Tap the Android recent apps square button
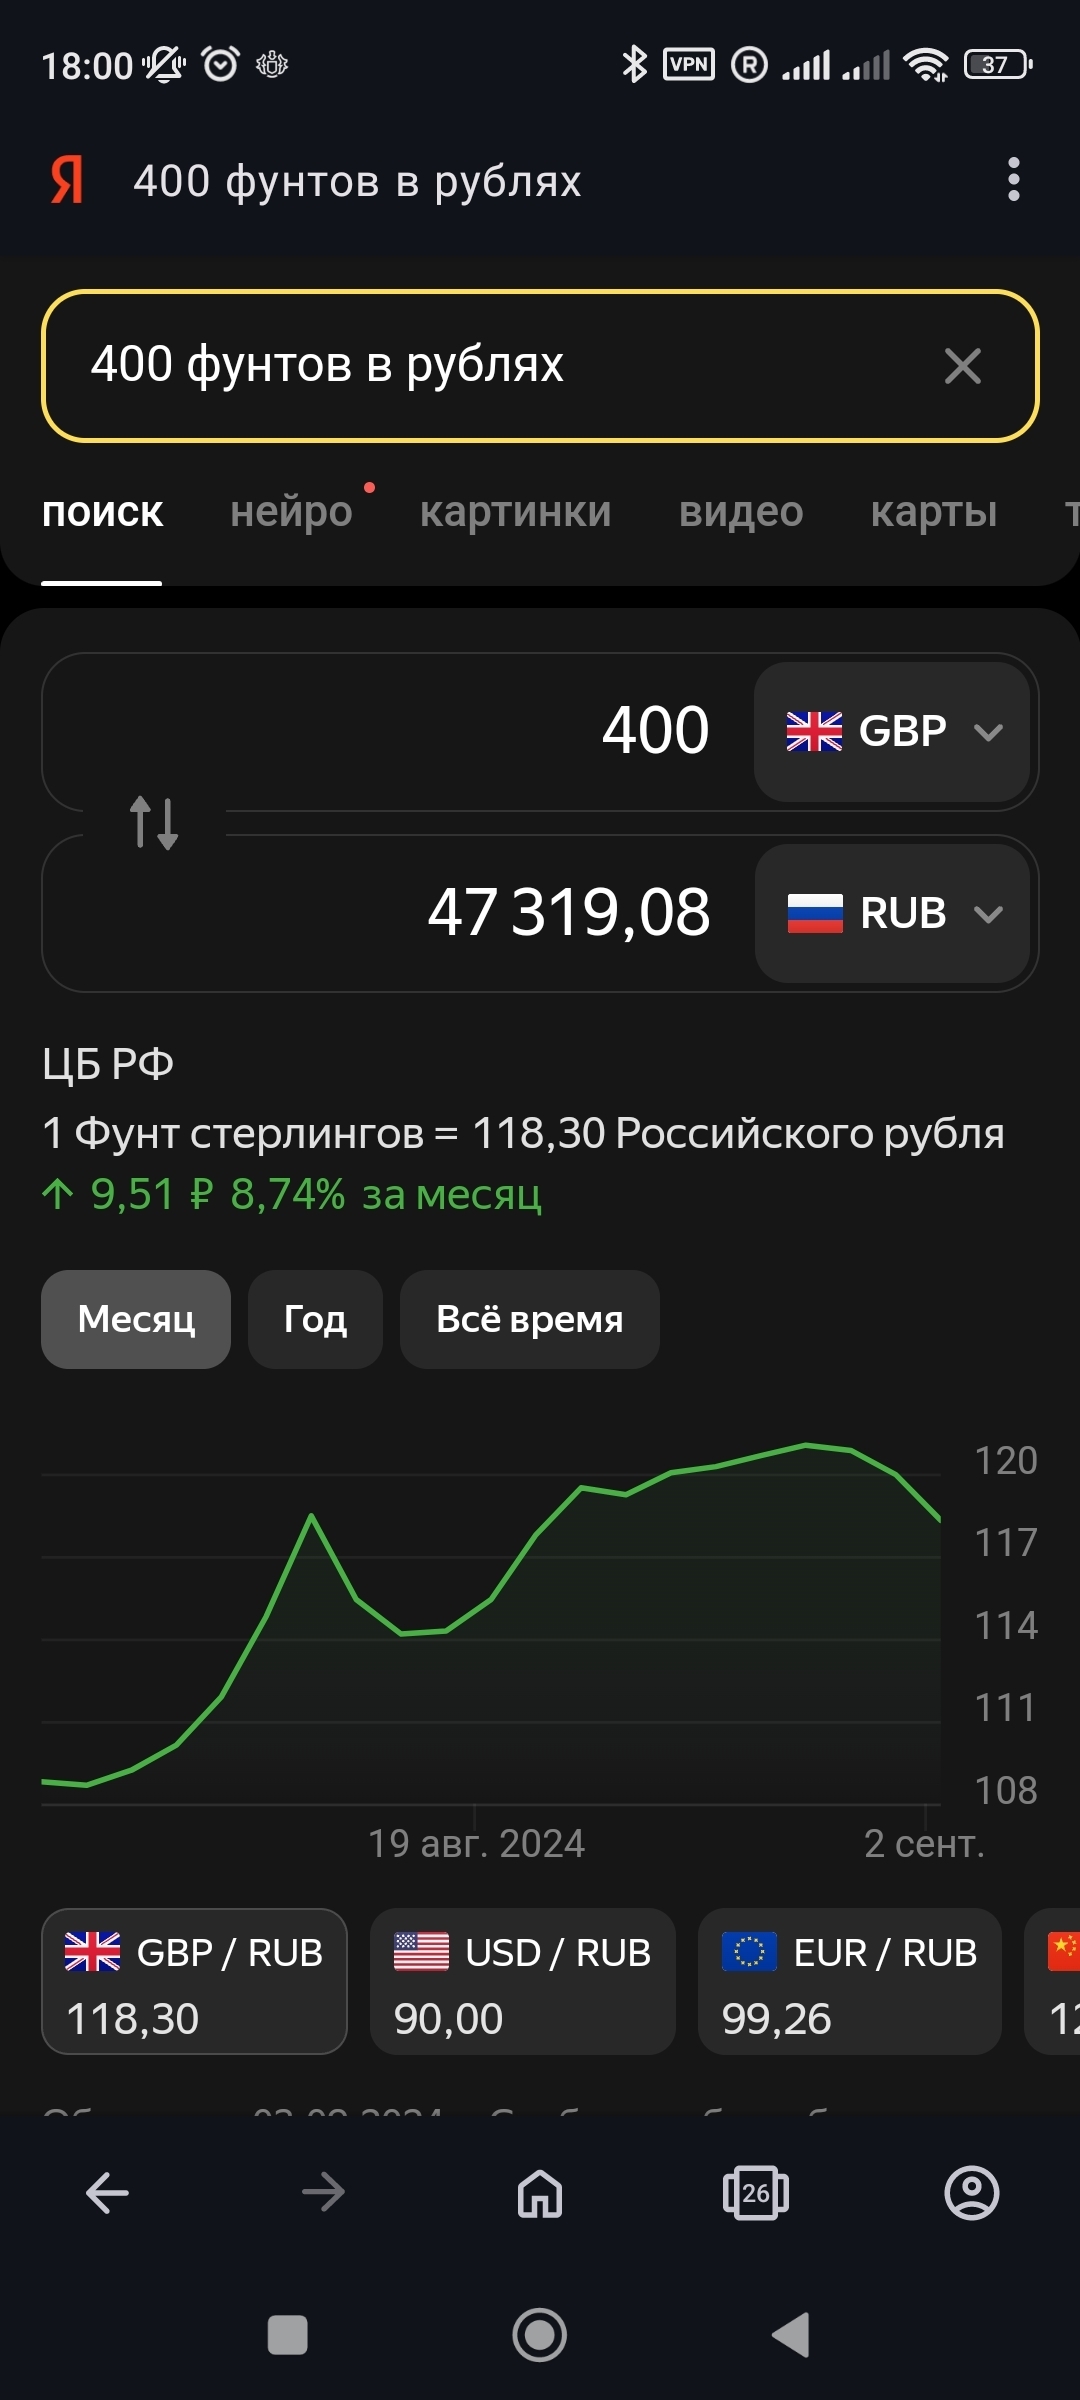Image resolution: width=1080 pixels, height=2400 pixels. [288, 2336]
